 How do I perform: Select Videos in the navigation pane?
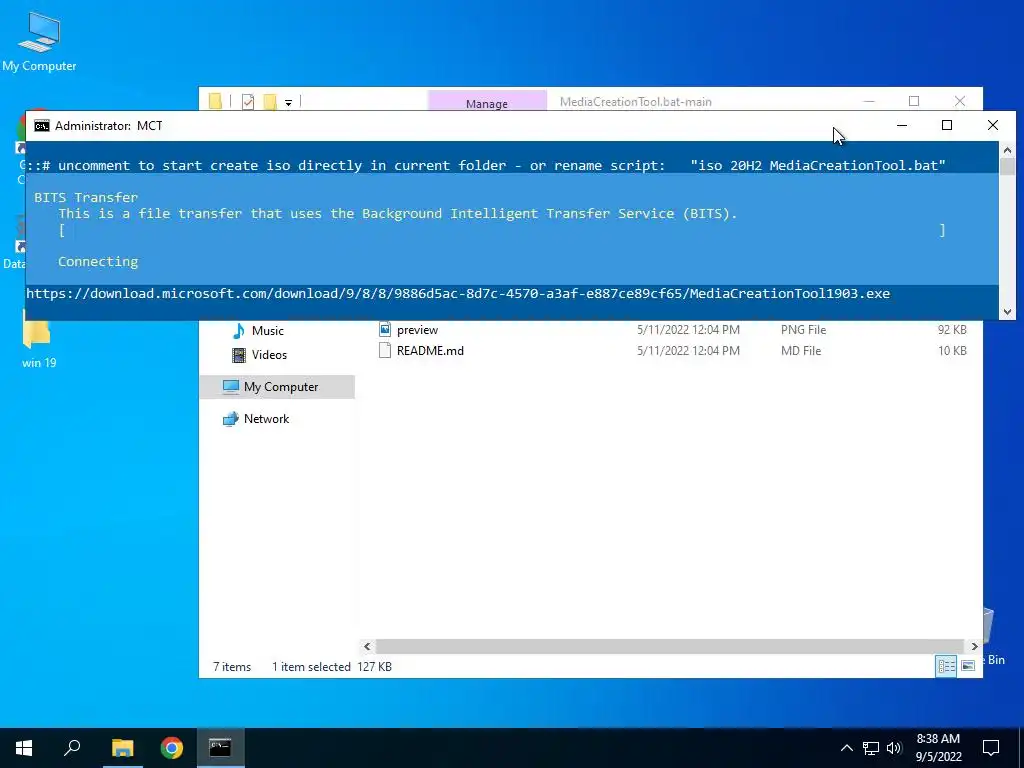click(269, 355)
